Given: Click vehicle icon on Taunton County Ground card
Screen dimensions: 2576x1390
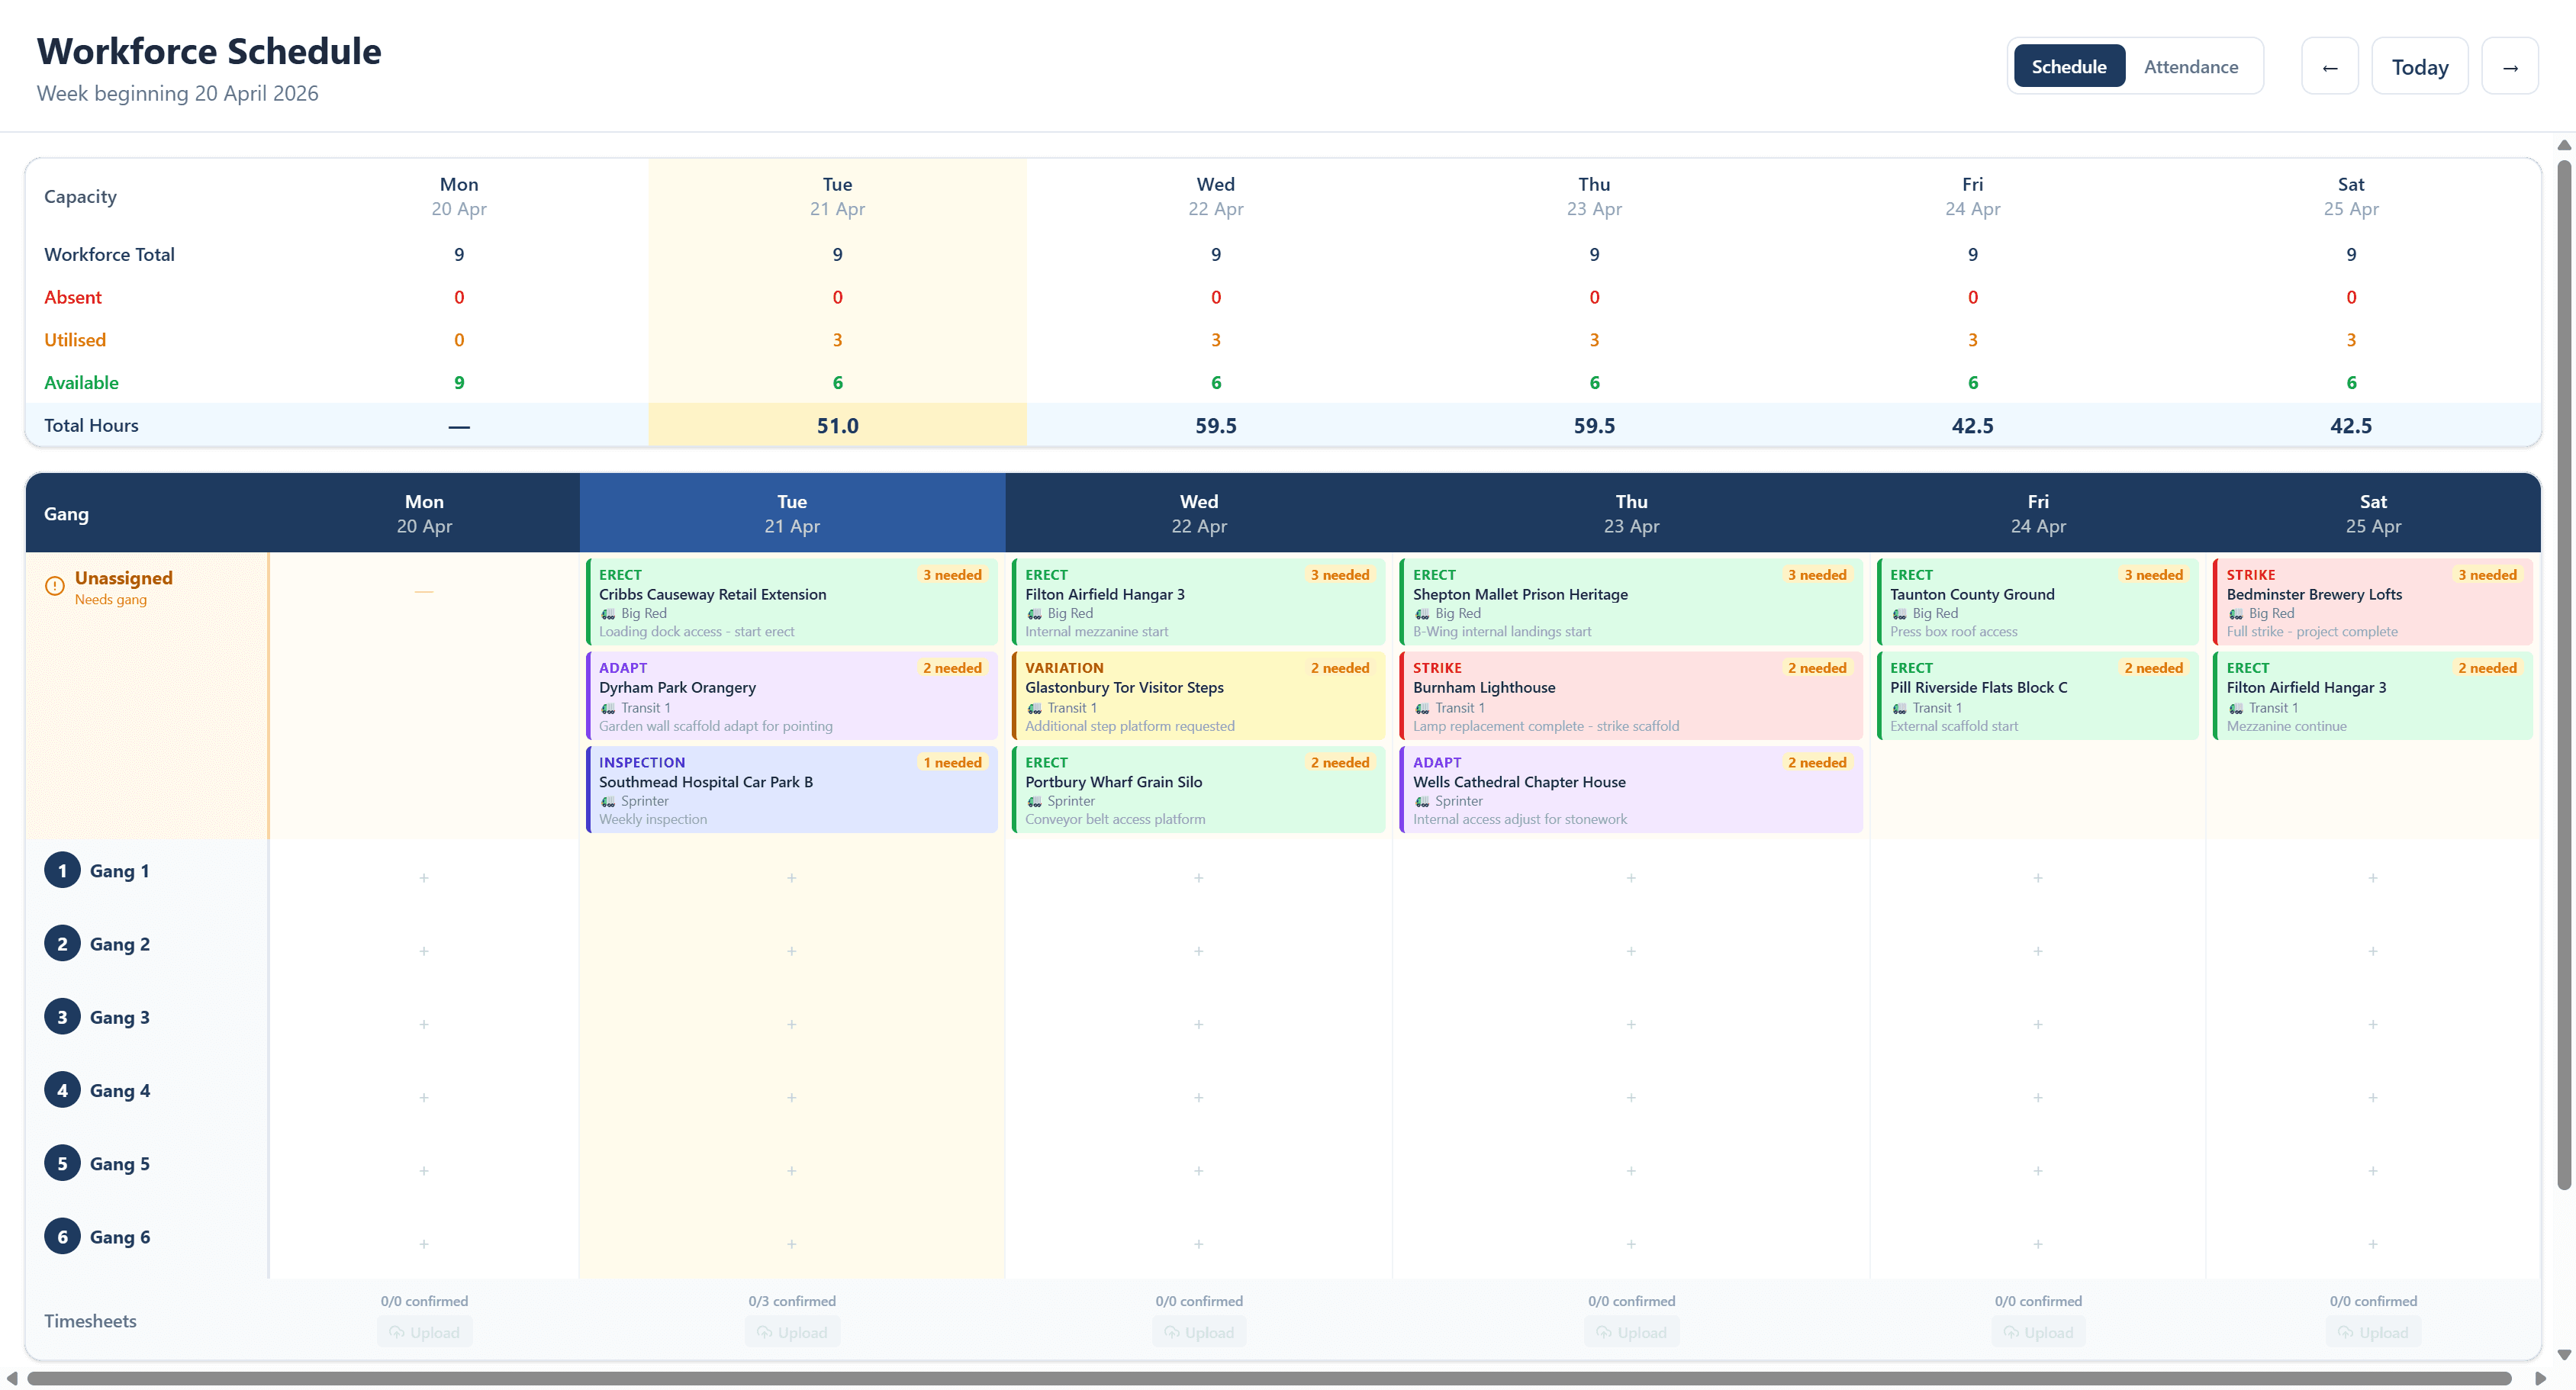Looking at the screenshot, I should [1899, 614].
